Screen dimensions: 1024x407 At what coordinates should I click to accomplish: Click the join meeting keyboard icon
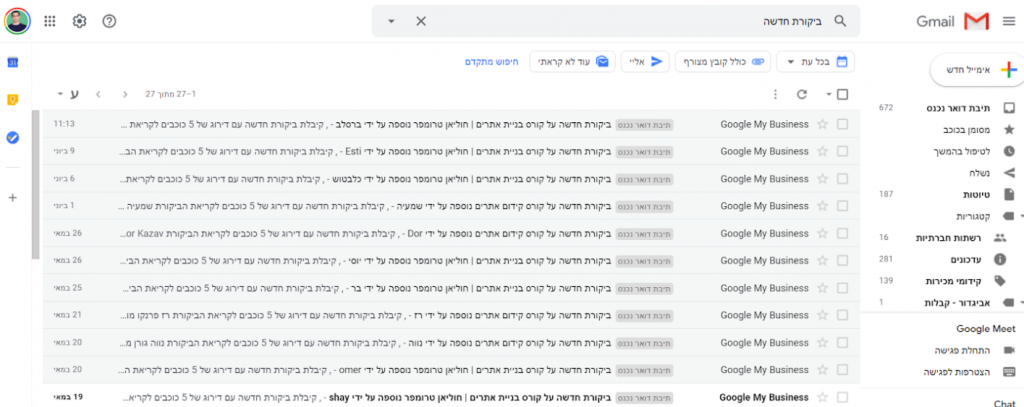click(x=1008, y=372)
